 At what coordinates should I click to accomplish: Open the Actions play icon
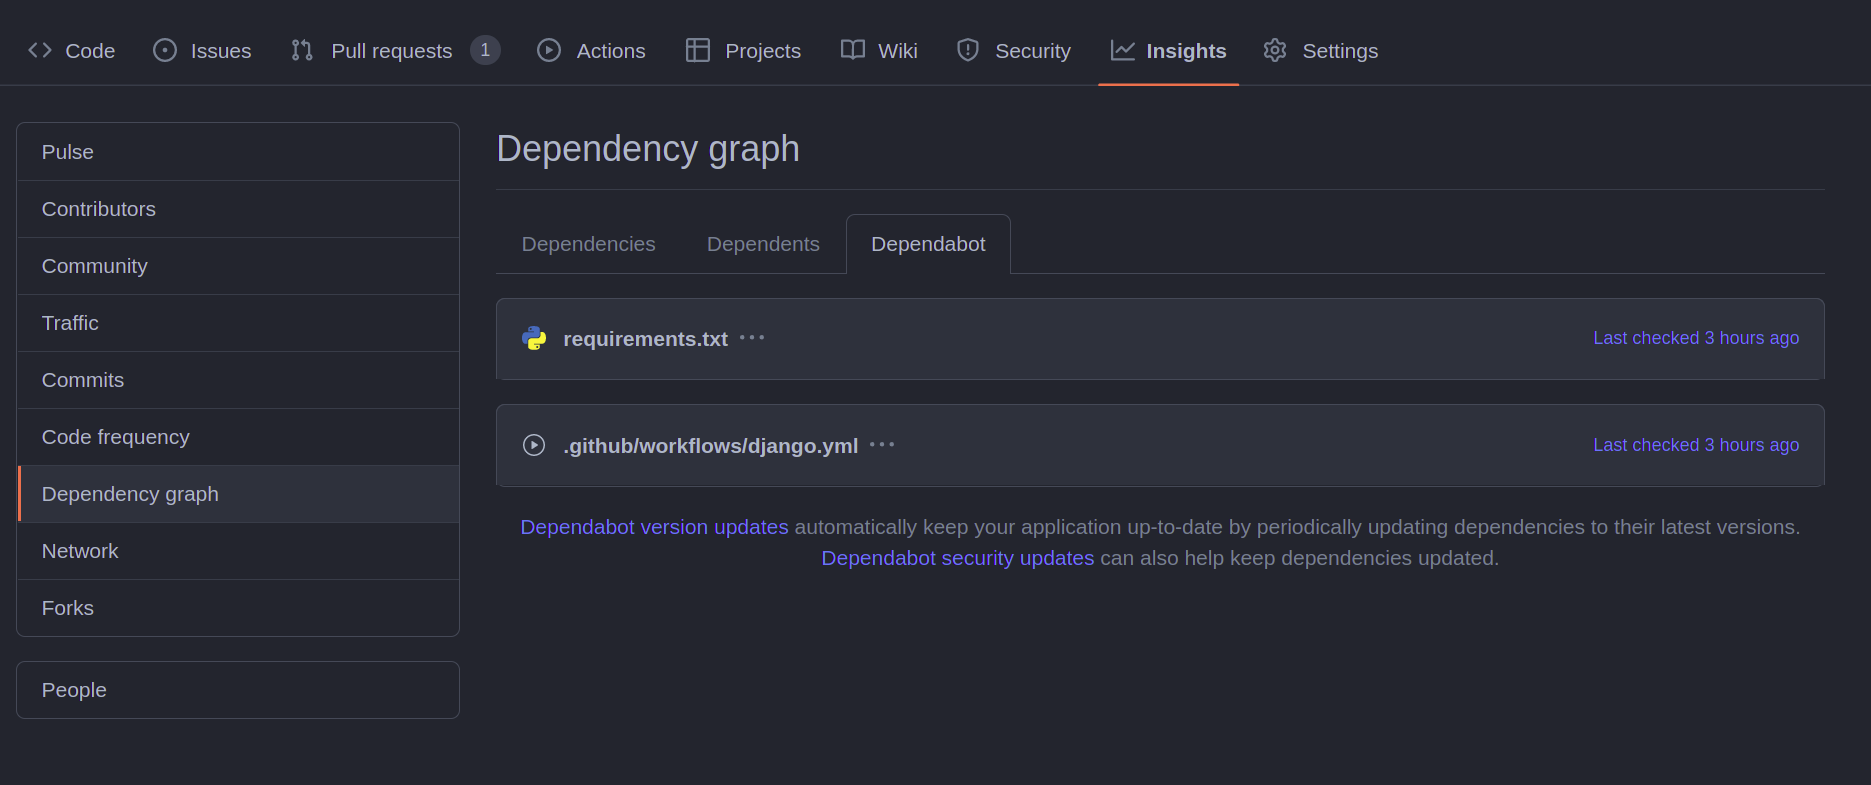pos(549,50)
